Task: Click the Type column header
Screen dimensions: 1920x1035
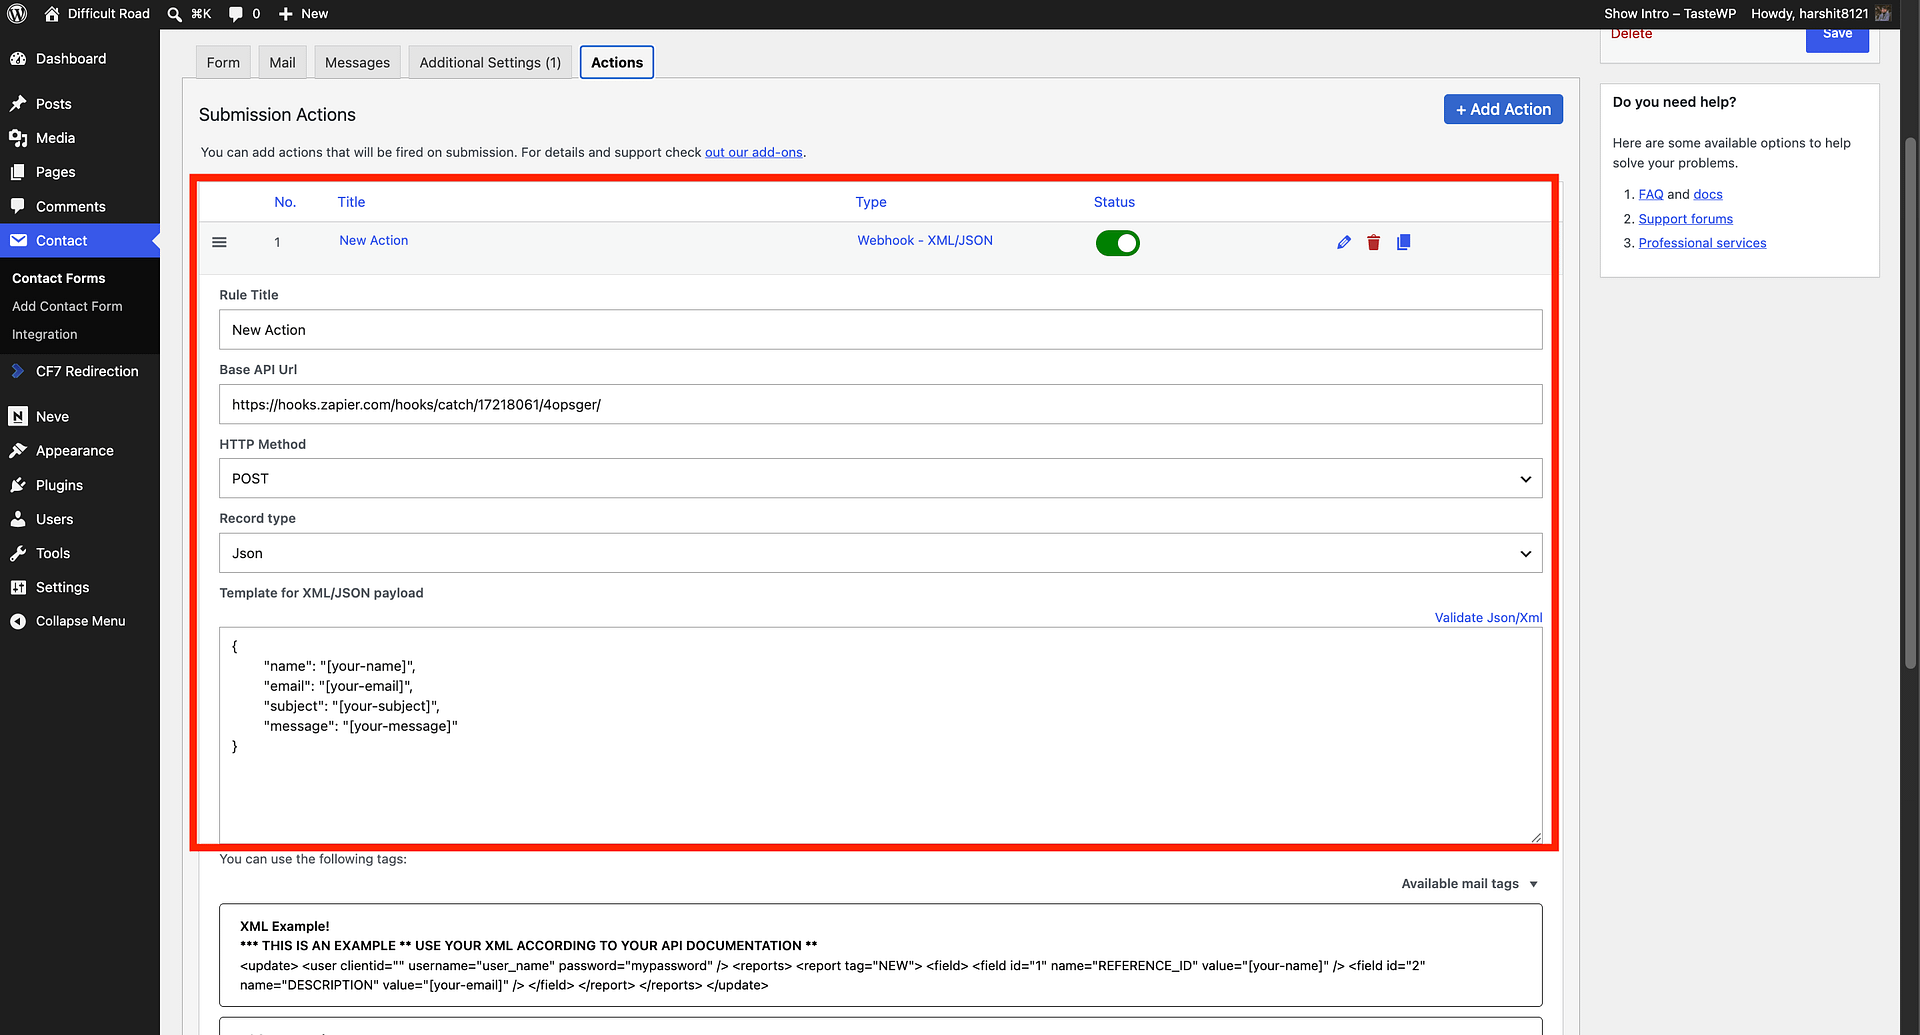Action: [x=871, y=202]
